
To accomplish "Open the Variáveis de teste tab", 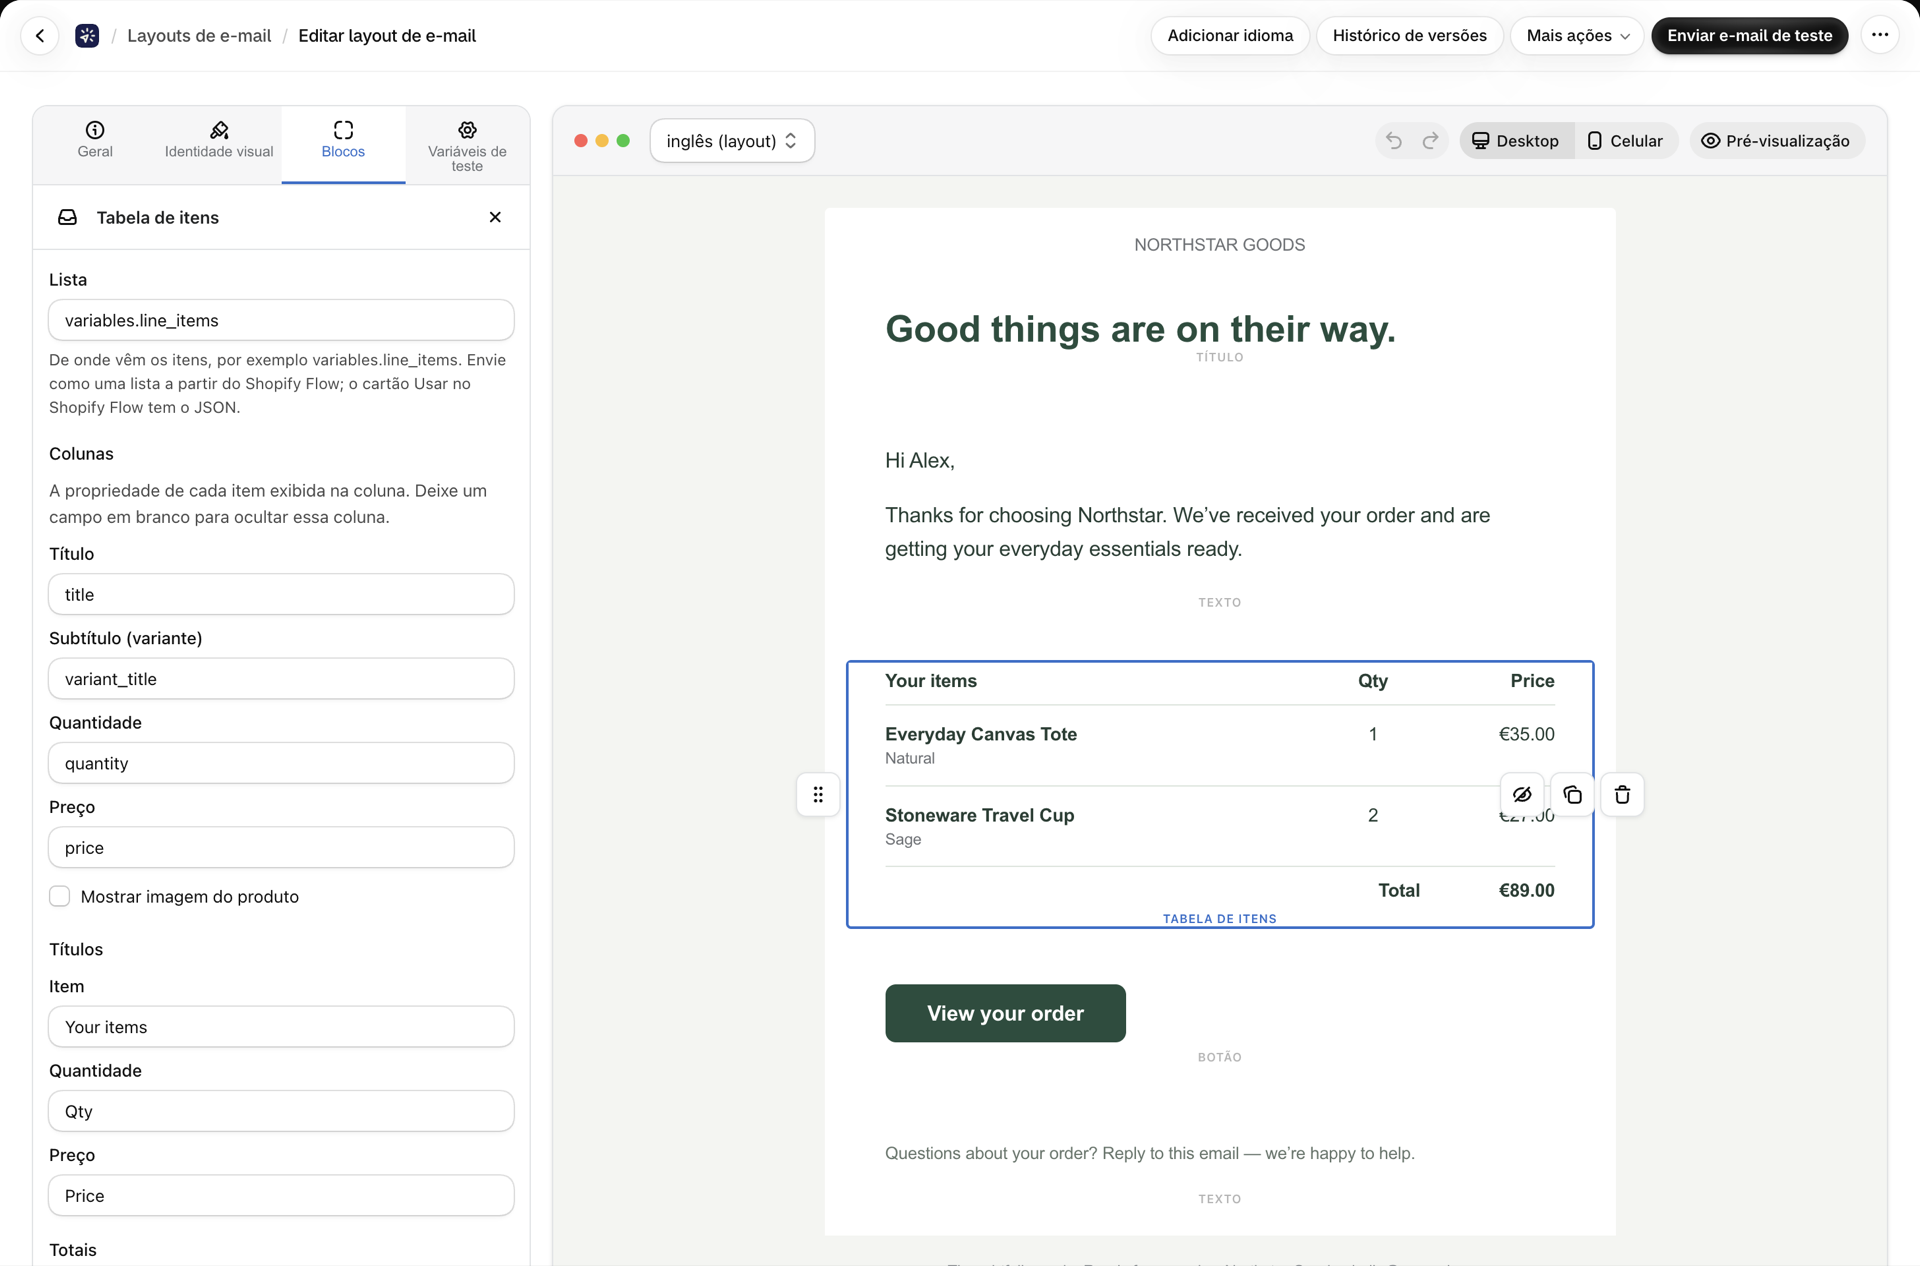I will 467,145.
